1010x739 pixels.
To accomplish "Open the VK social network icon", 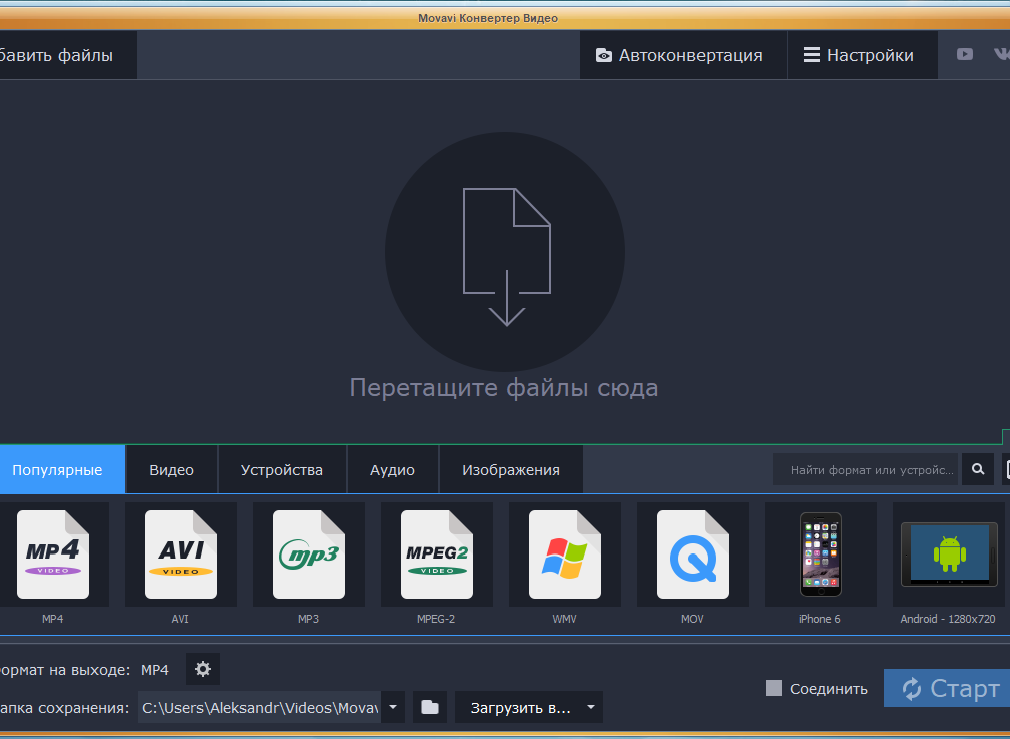I will (1002, 54).
